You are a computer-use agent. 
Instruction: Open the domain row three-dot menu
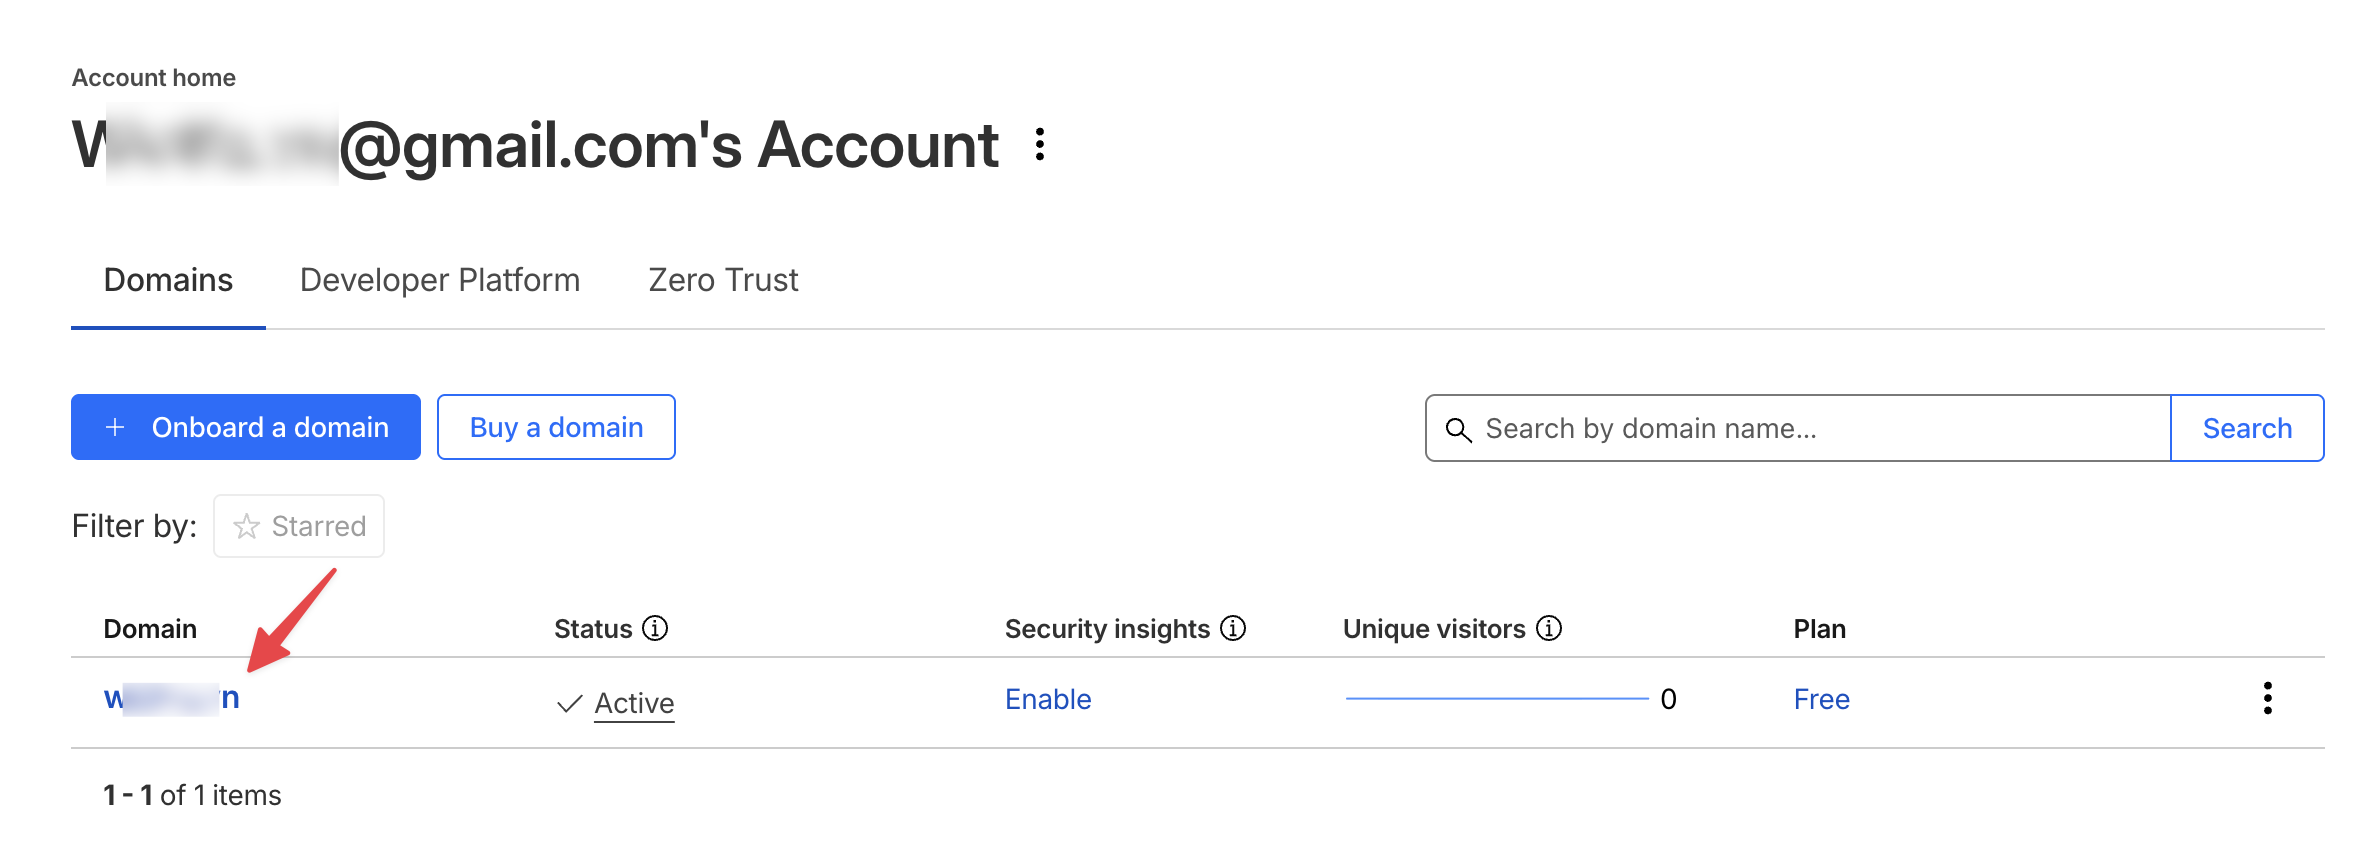click(x=2268, y=699)
